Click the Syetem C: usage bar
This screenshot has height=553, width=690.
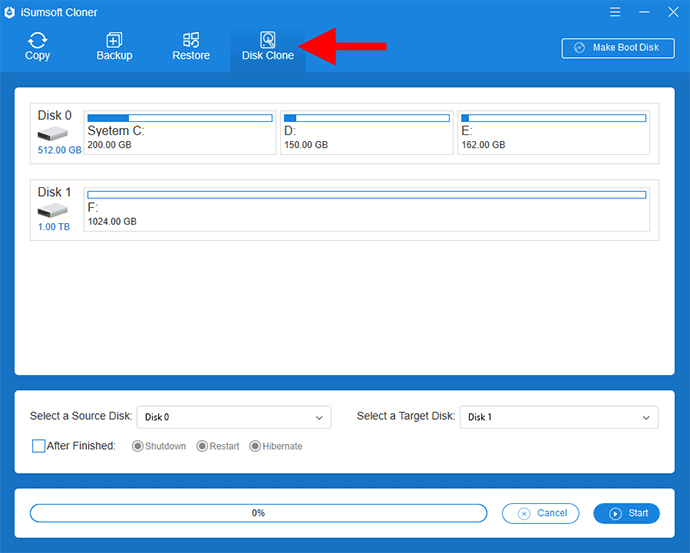coord(180,118)
